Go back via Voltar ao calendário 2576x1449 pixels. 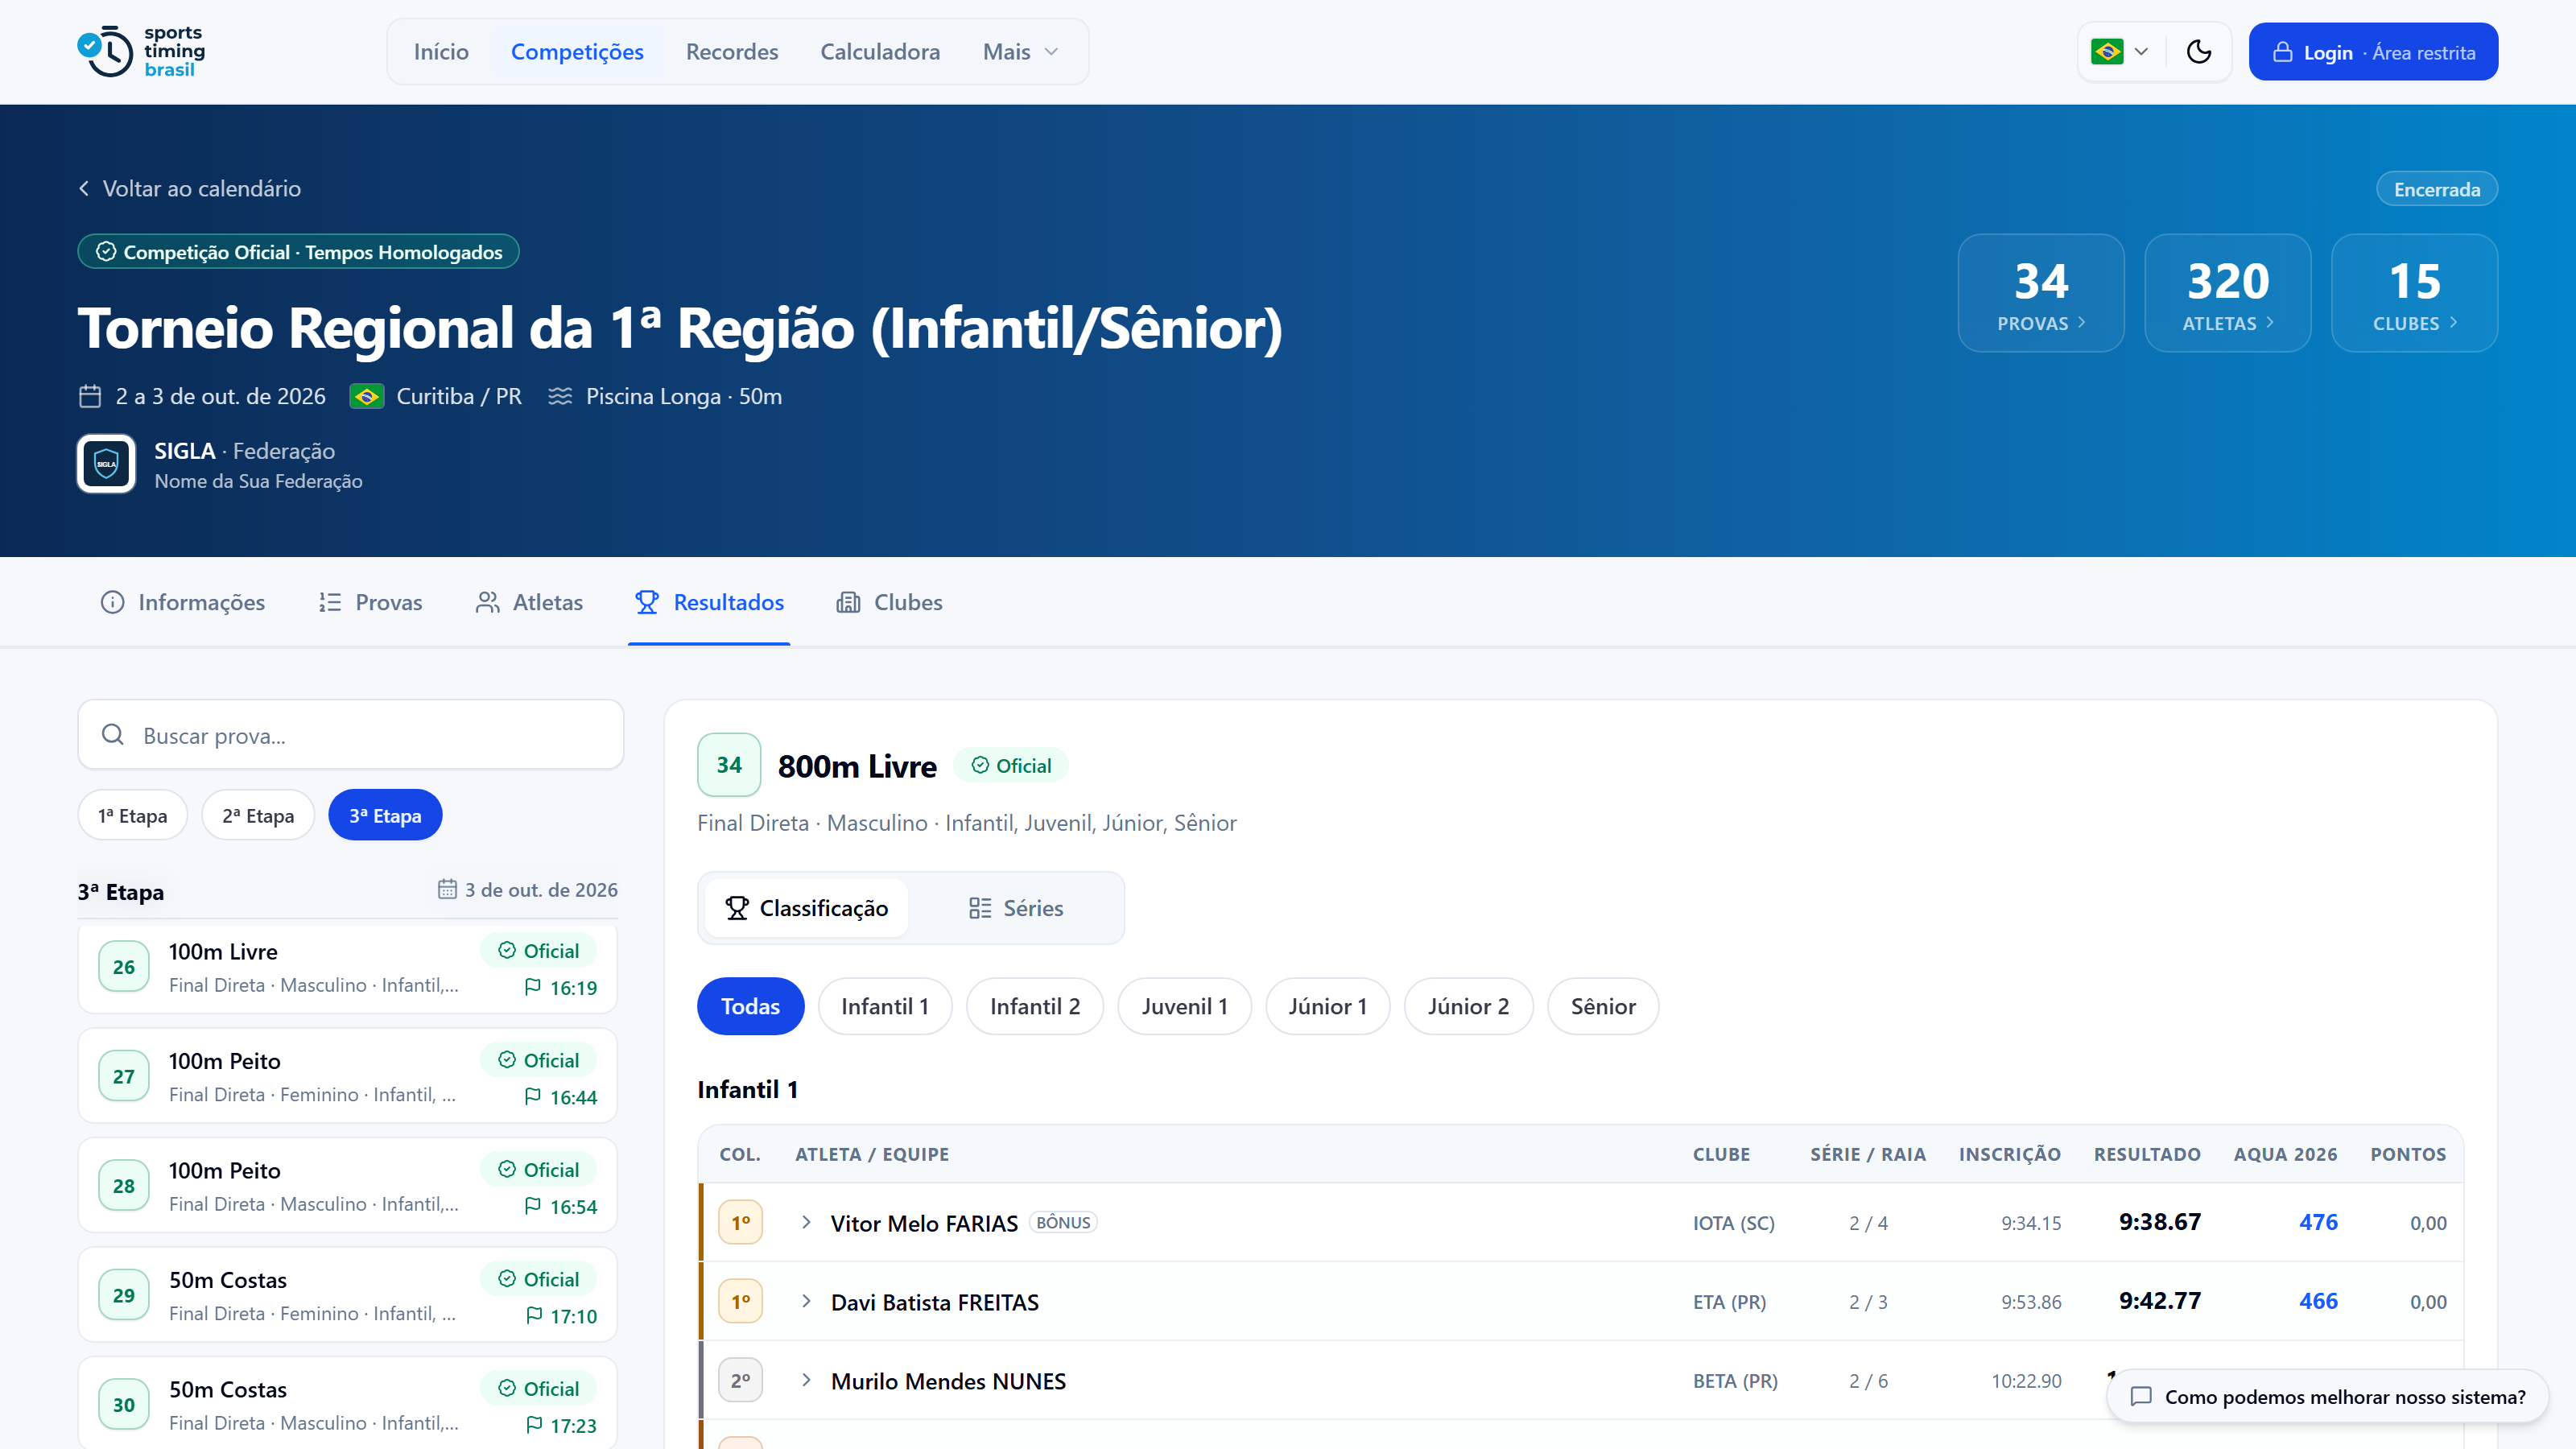click(x=190, y=188)
